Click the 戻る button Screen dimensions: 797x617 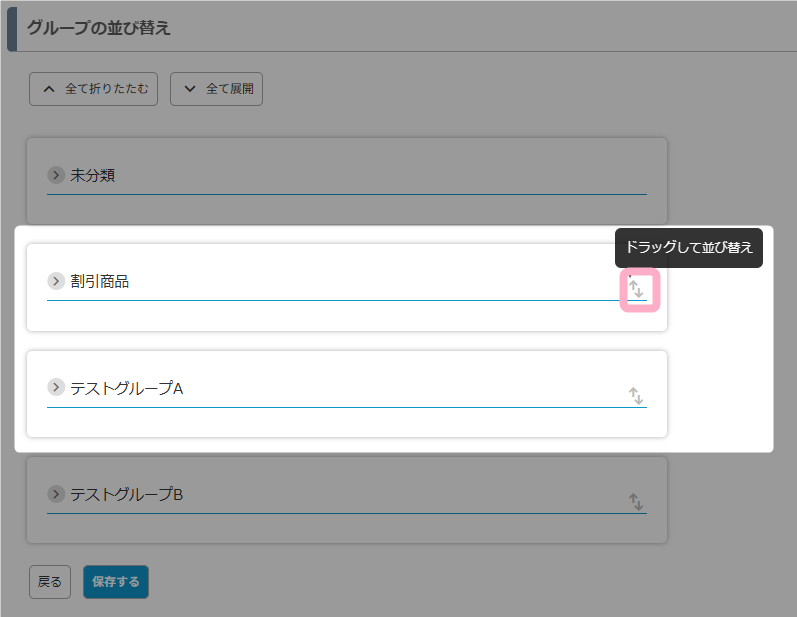(50, 582)
